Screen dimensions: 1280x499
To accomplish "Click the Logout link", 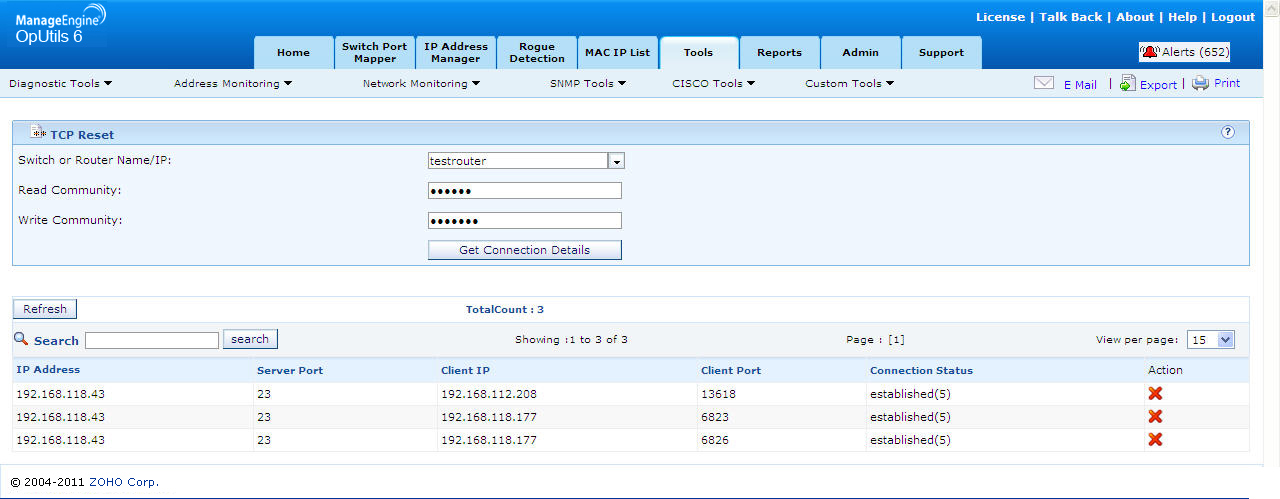I will point(1232,17).
